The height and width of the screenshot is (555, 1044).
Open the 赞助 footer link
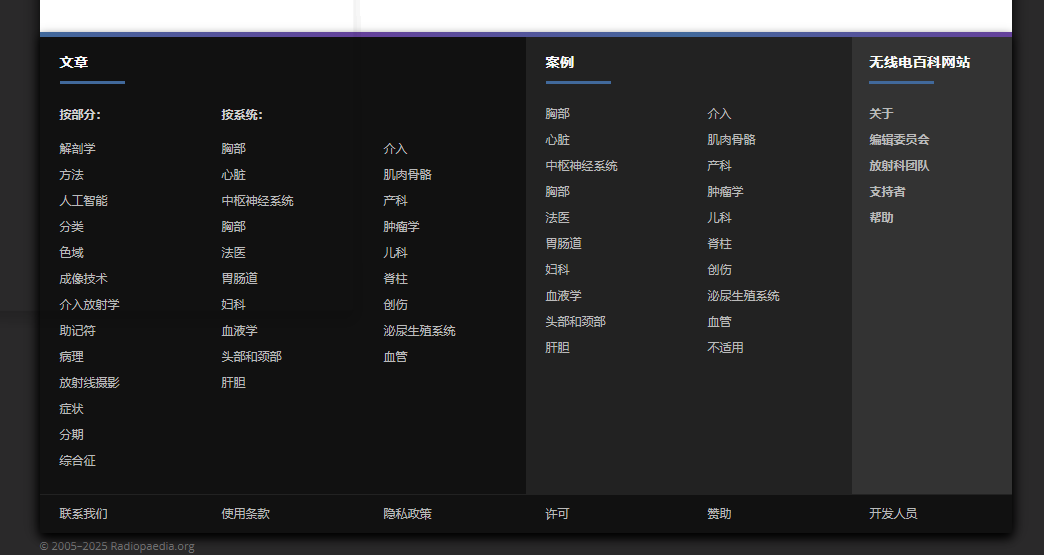click(720, 513)
